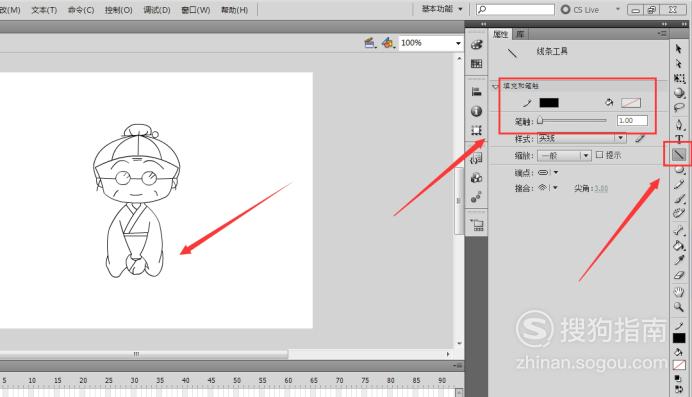
Task: Enable the 提示 hinting checkbox
Action: tap(599, 155)
